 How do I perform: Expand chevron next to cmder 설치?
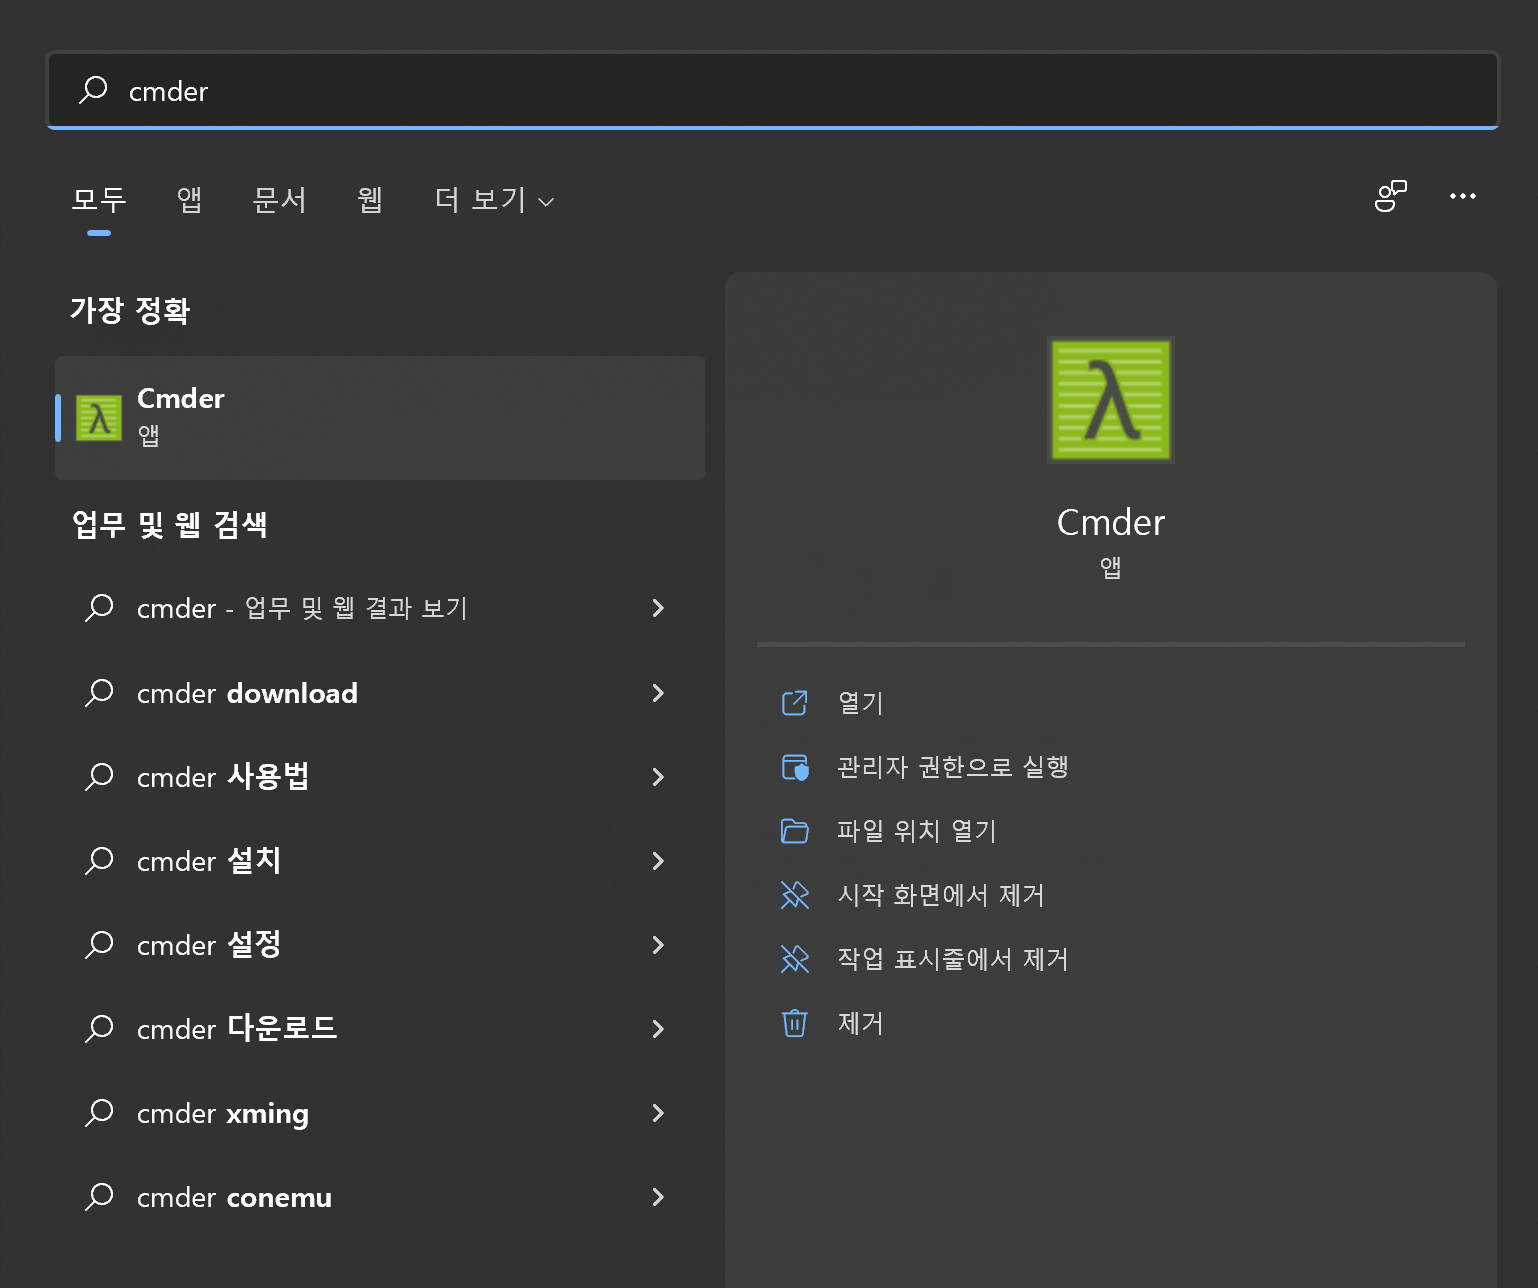tap(658, 861)
